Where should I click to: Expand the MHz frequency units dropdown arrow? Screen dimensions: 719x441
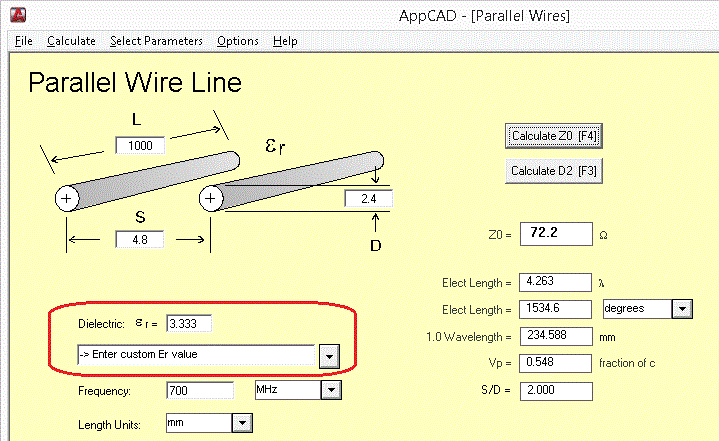(x=331, y=390)
